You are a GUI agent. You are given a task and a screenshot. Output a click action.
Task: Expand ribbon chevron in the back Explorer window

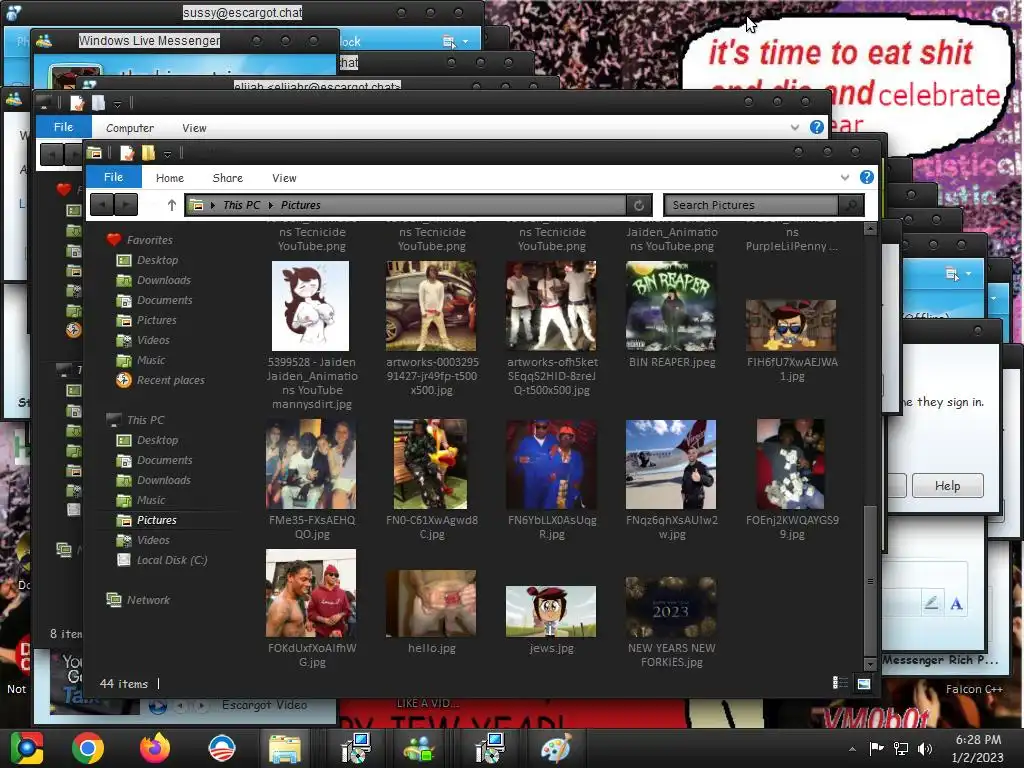coord(795,127)
